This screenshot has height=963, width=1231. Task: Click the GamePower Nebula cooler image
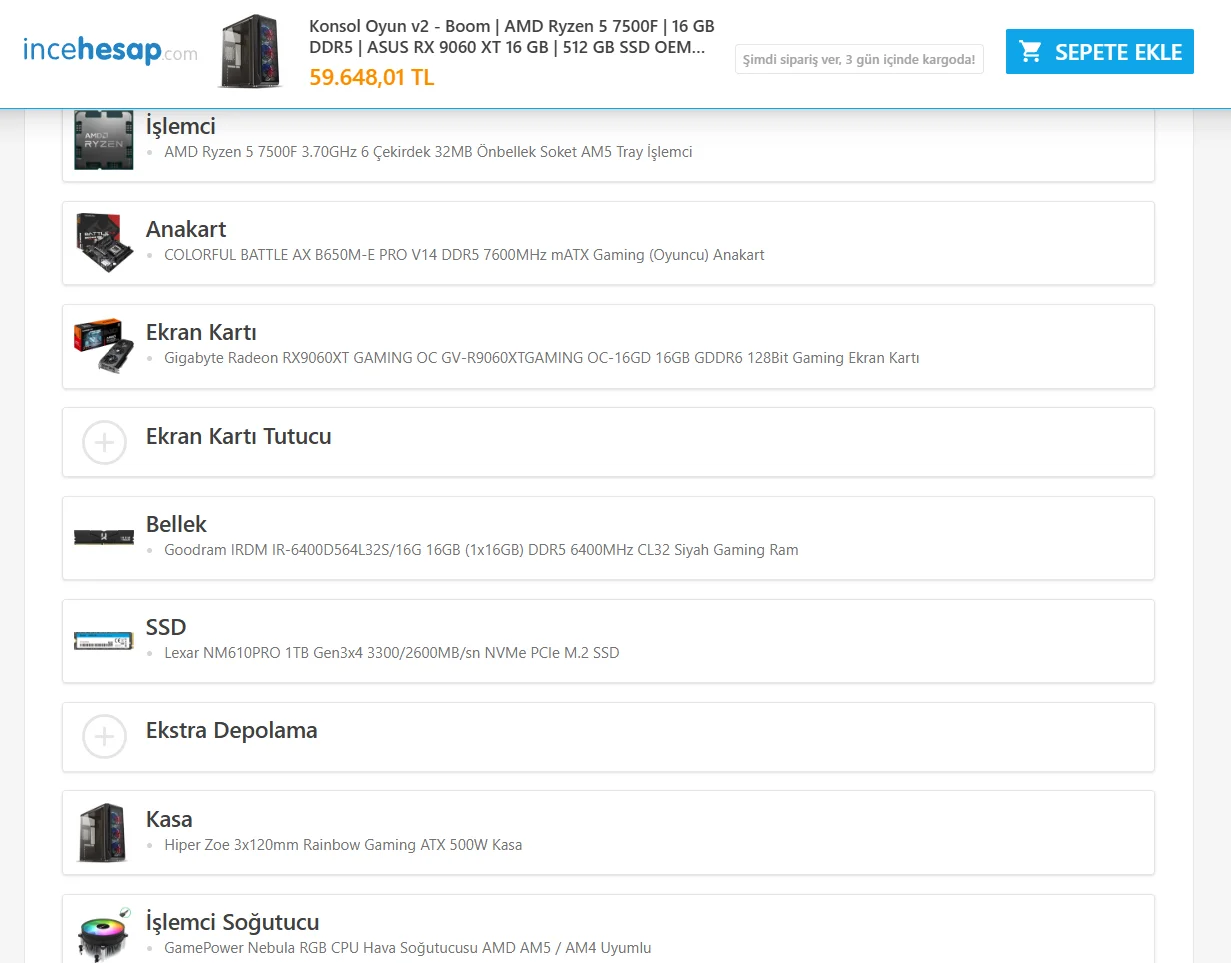(x=103, y=934)
